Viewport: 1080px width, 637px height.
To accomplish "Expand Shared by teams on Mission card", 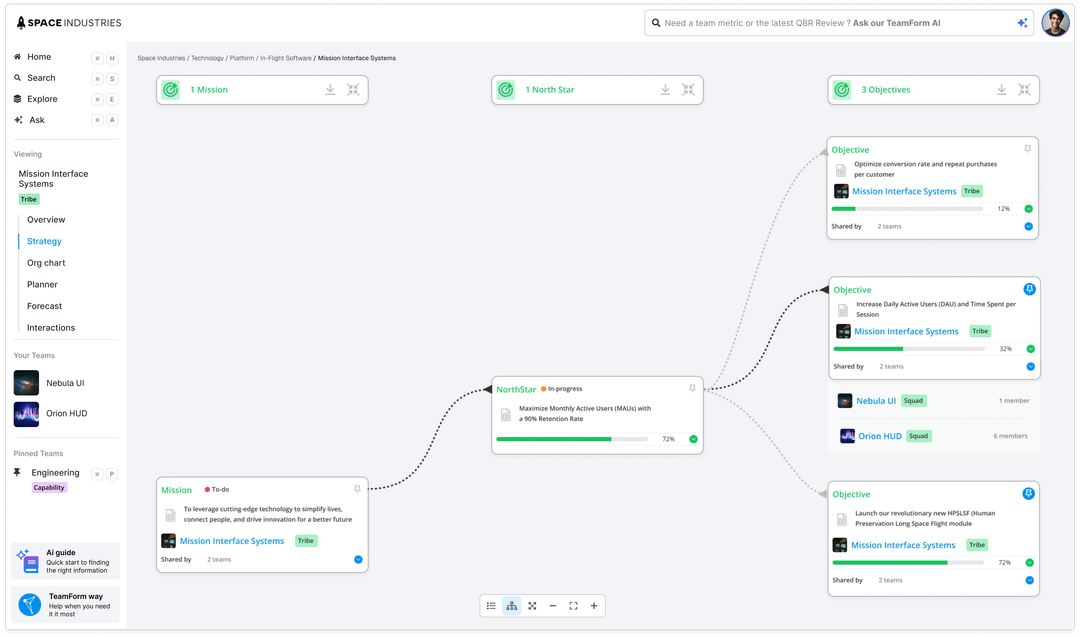I will (357, 559).
